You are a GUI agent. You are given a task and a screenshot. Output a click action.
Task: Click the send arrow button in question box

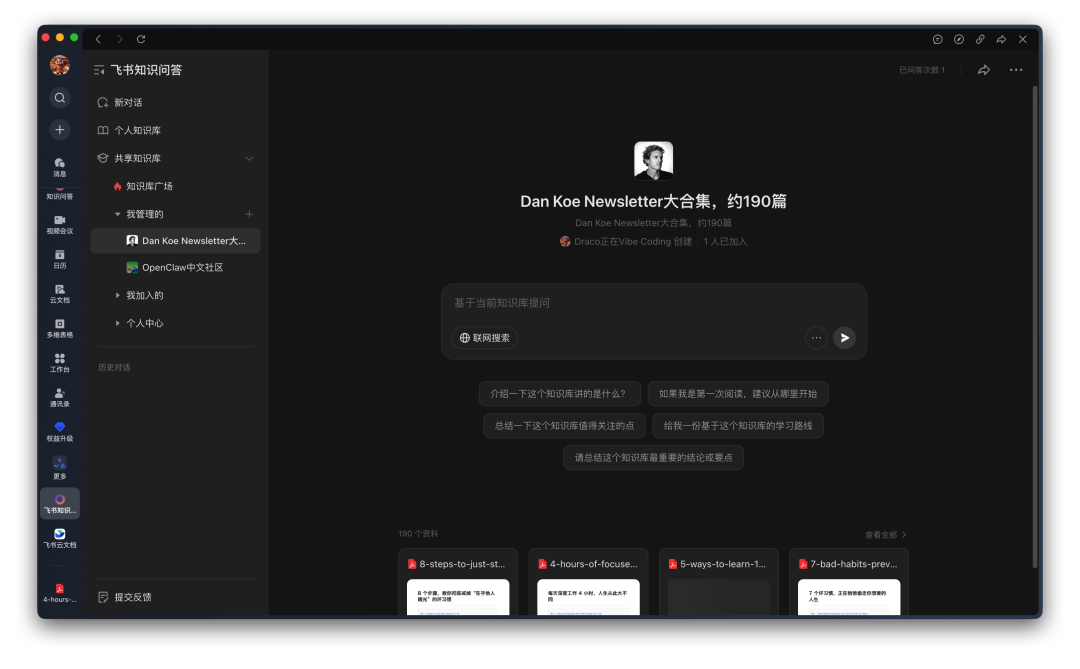845,338
